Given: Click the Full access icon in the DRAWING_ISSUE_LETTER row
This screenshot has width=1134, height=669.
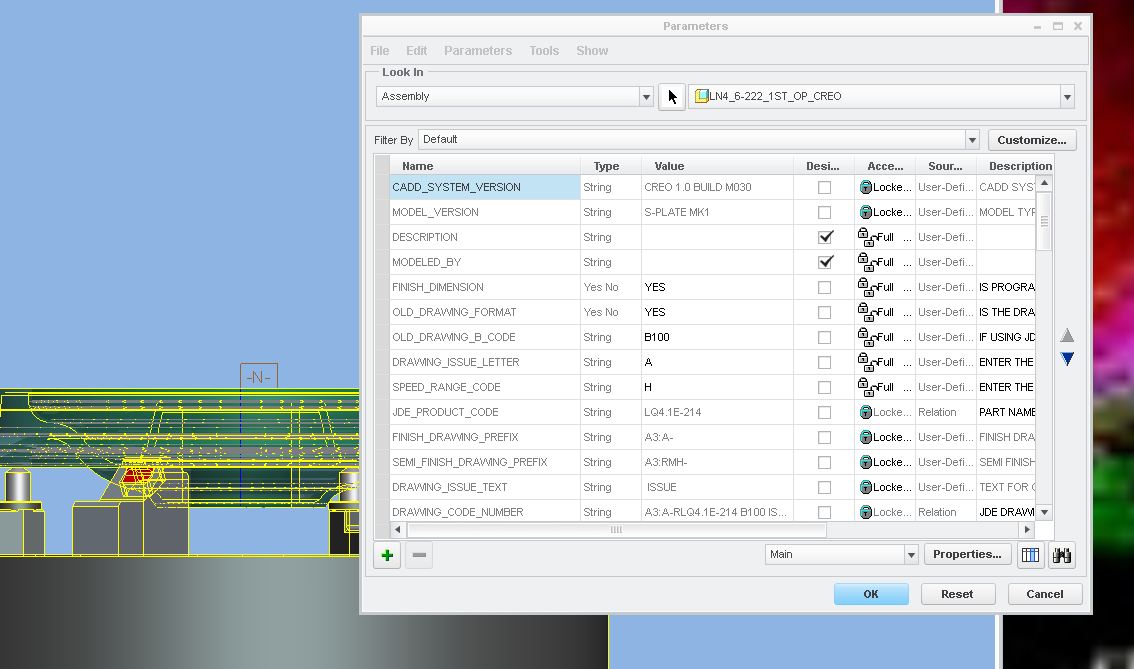Looking at the screenshot, I should pyautogui.click(x=866, y=362).
